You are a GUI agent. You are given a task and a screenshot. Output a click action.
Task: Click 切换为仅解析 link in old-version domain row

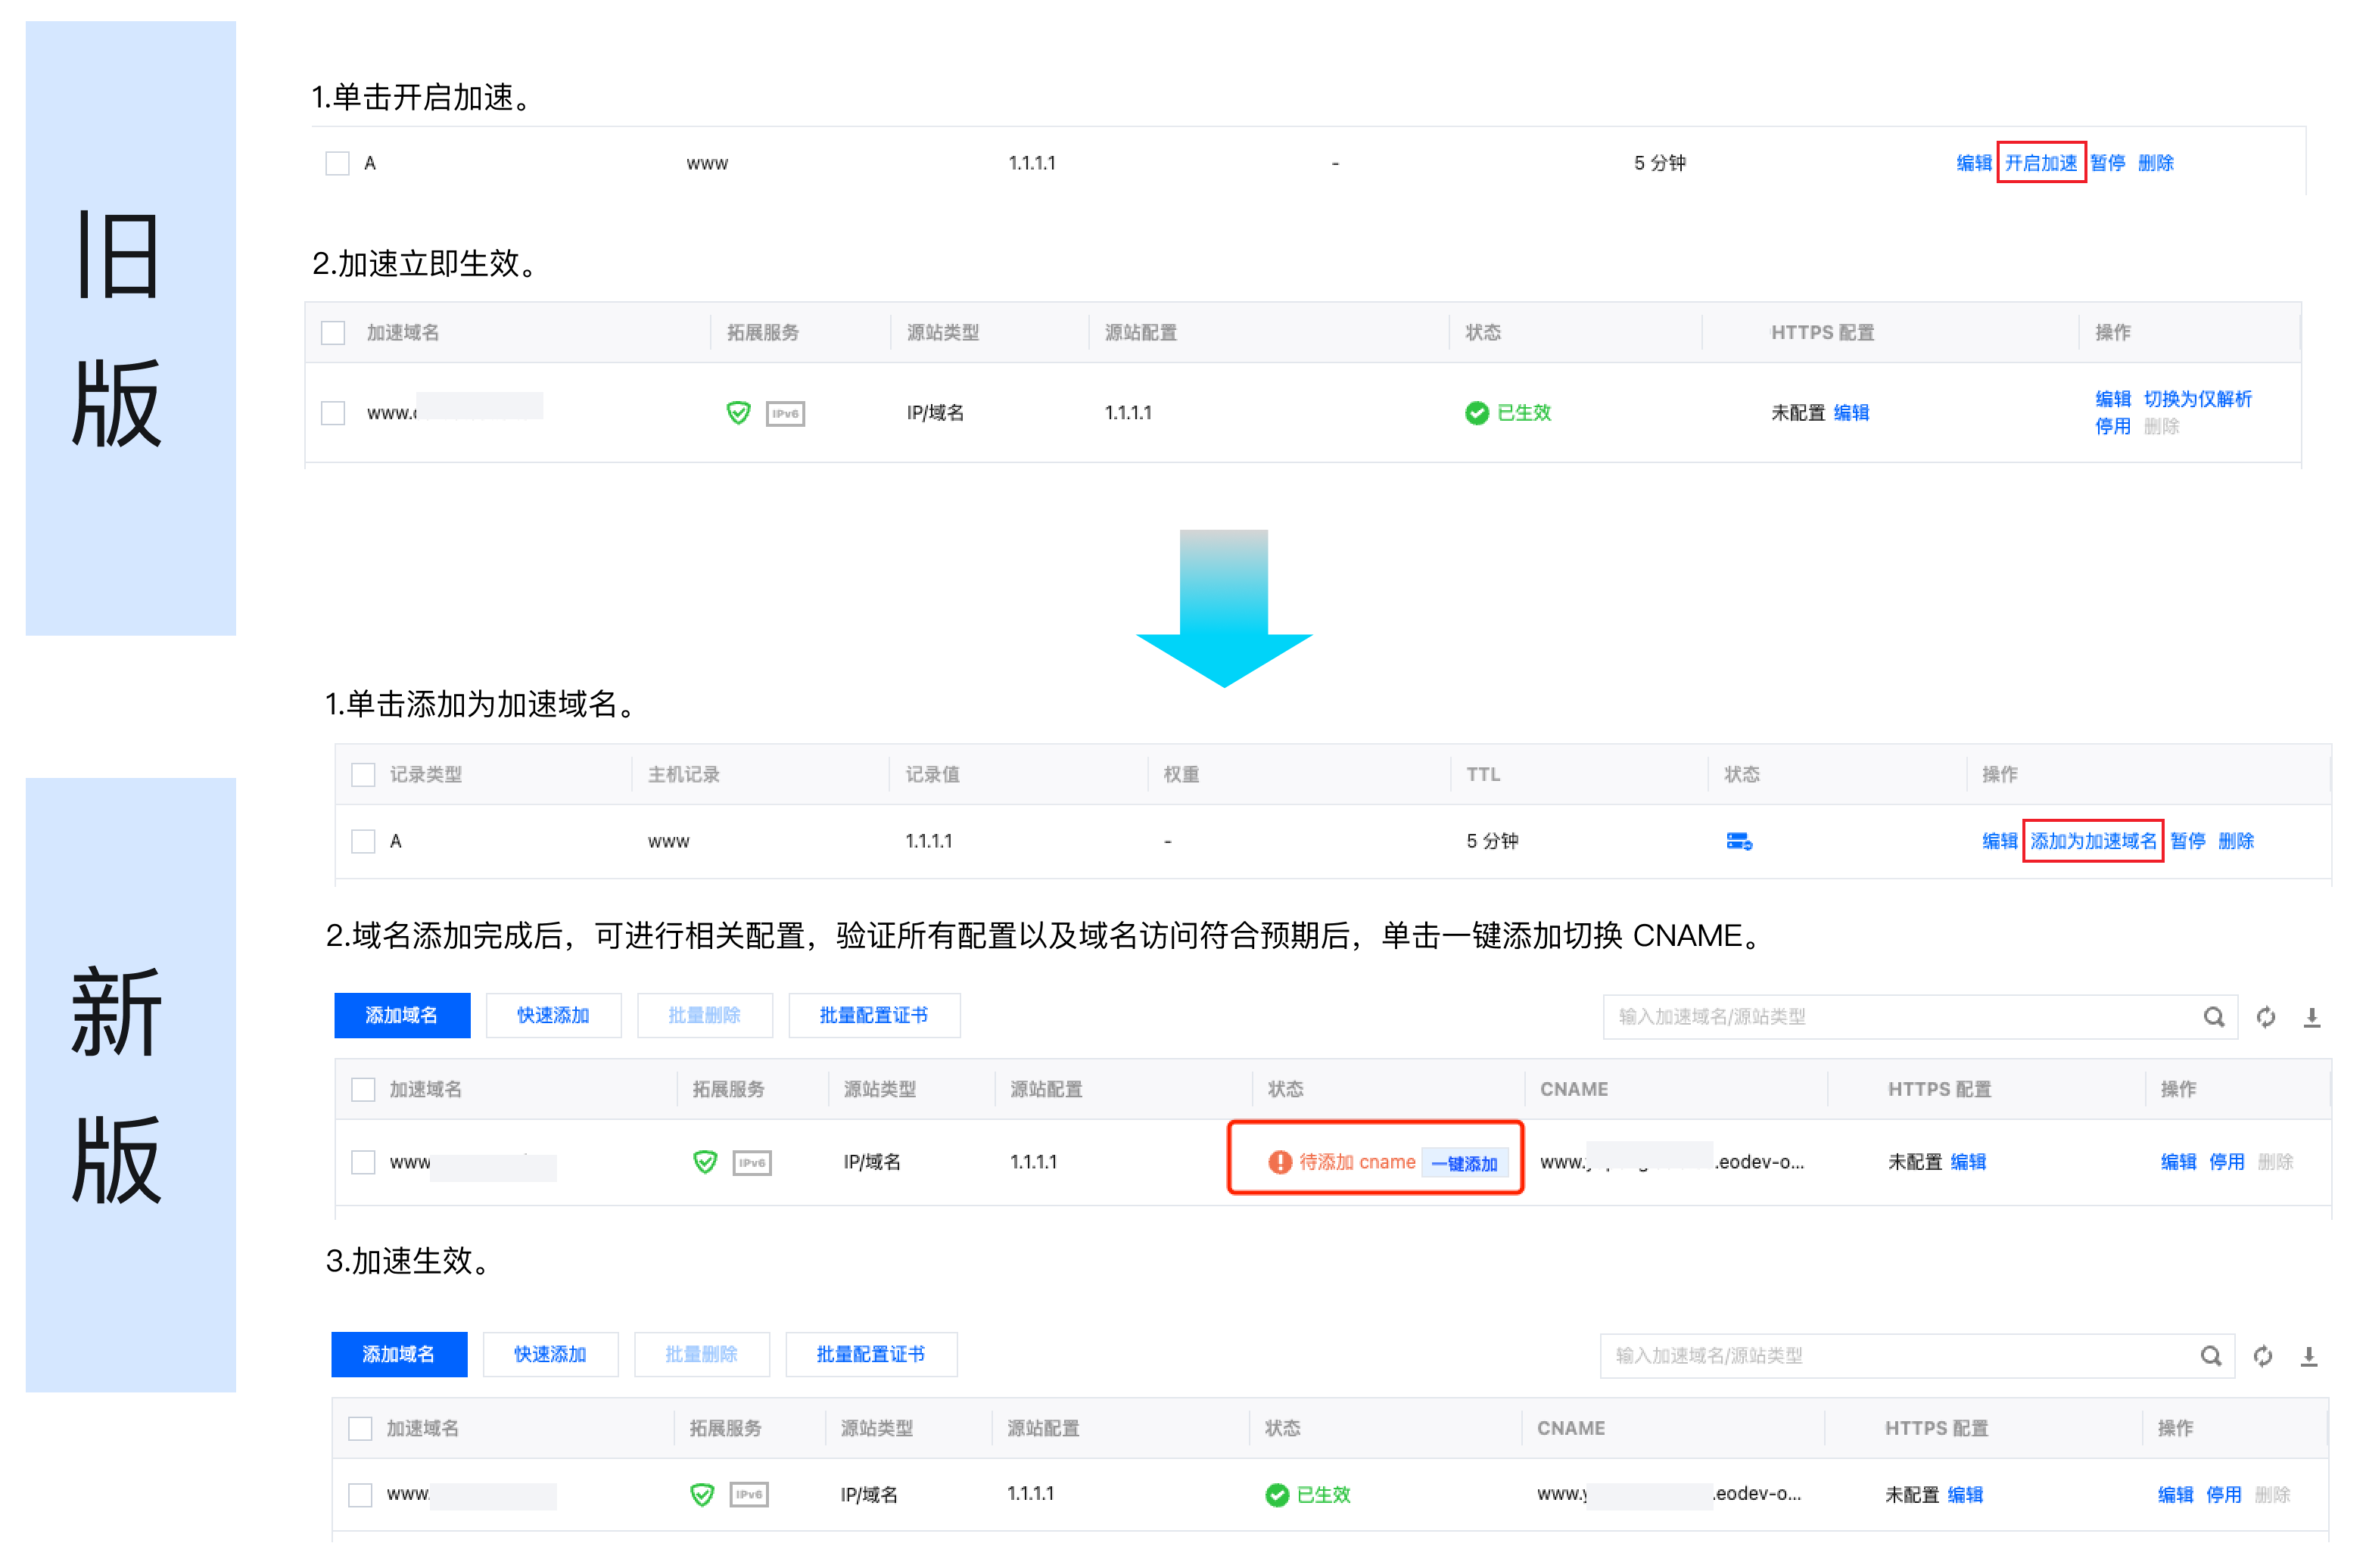(2197, 399)
